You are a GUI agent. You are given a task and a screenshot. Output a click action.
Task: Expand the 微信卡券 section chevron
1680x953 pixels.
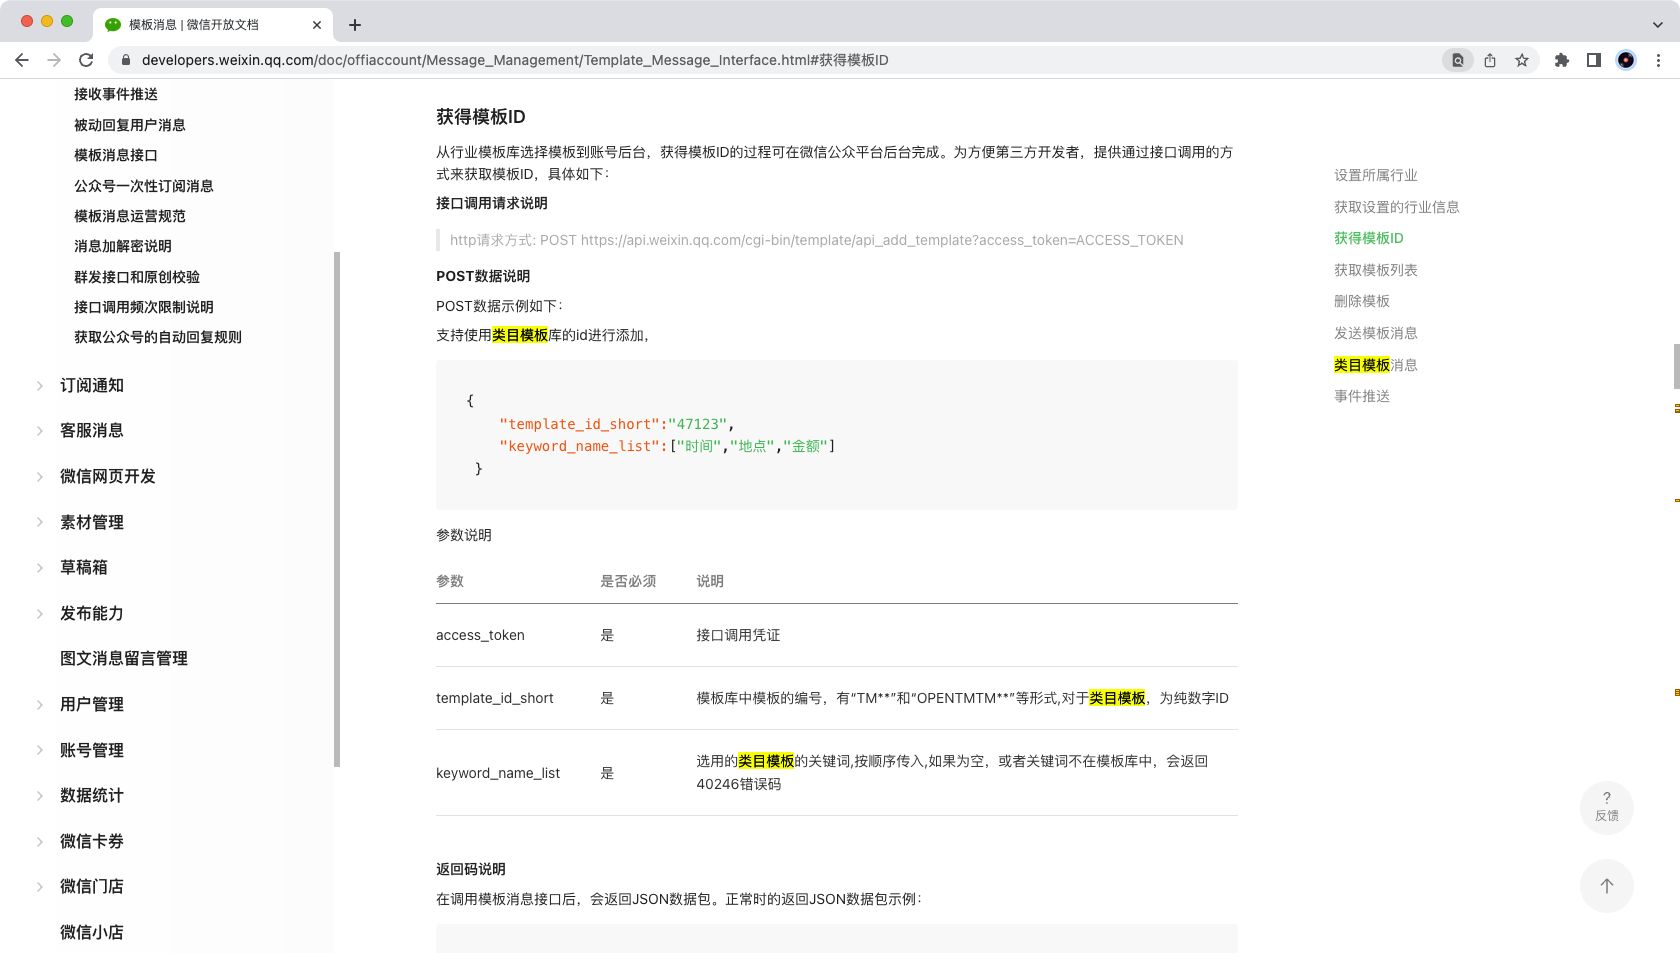(x=40, y=842)
